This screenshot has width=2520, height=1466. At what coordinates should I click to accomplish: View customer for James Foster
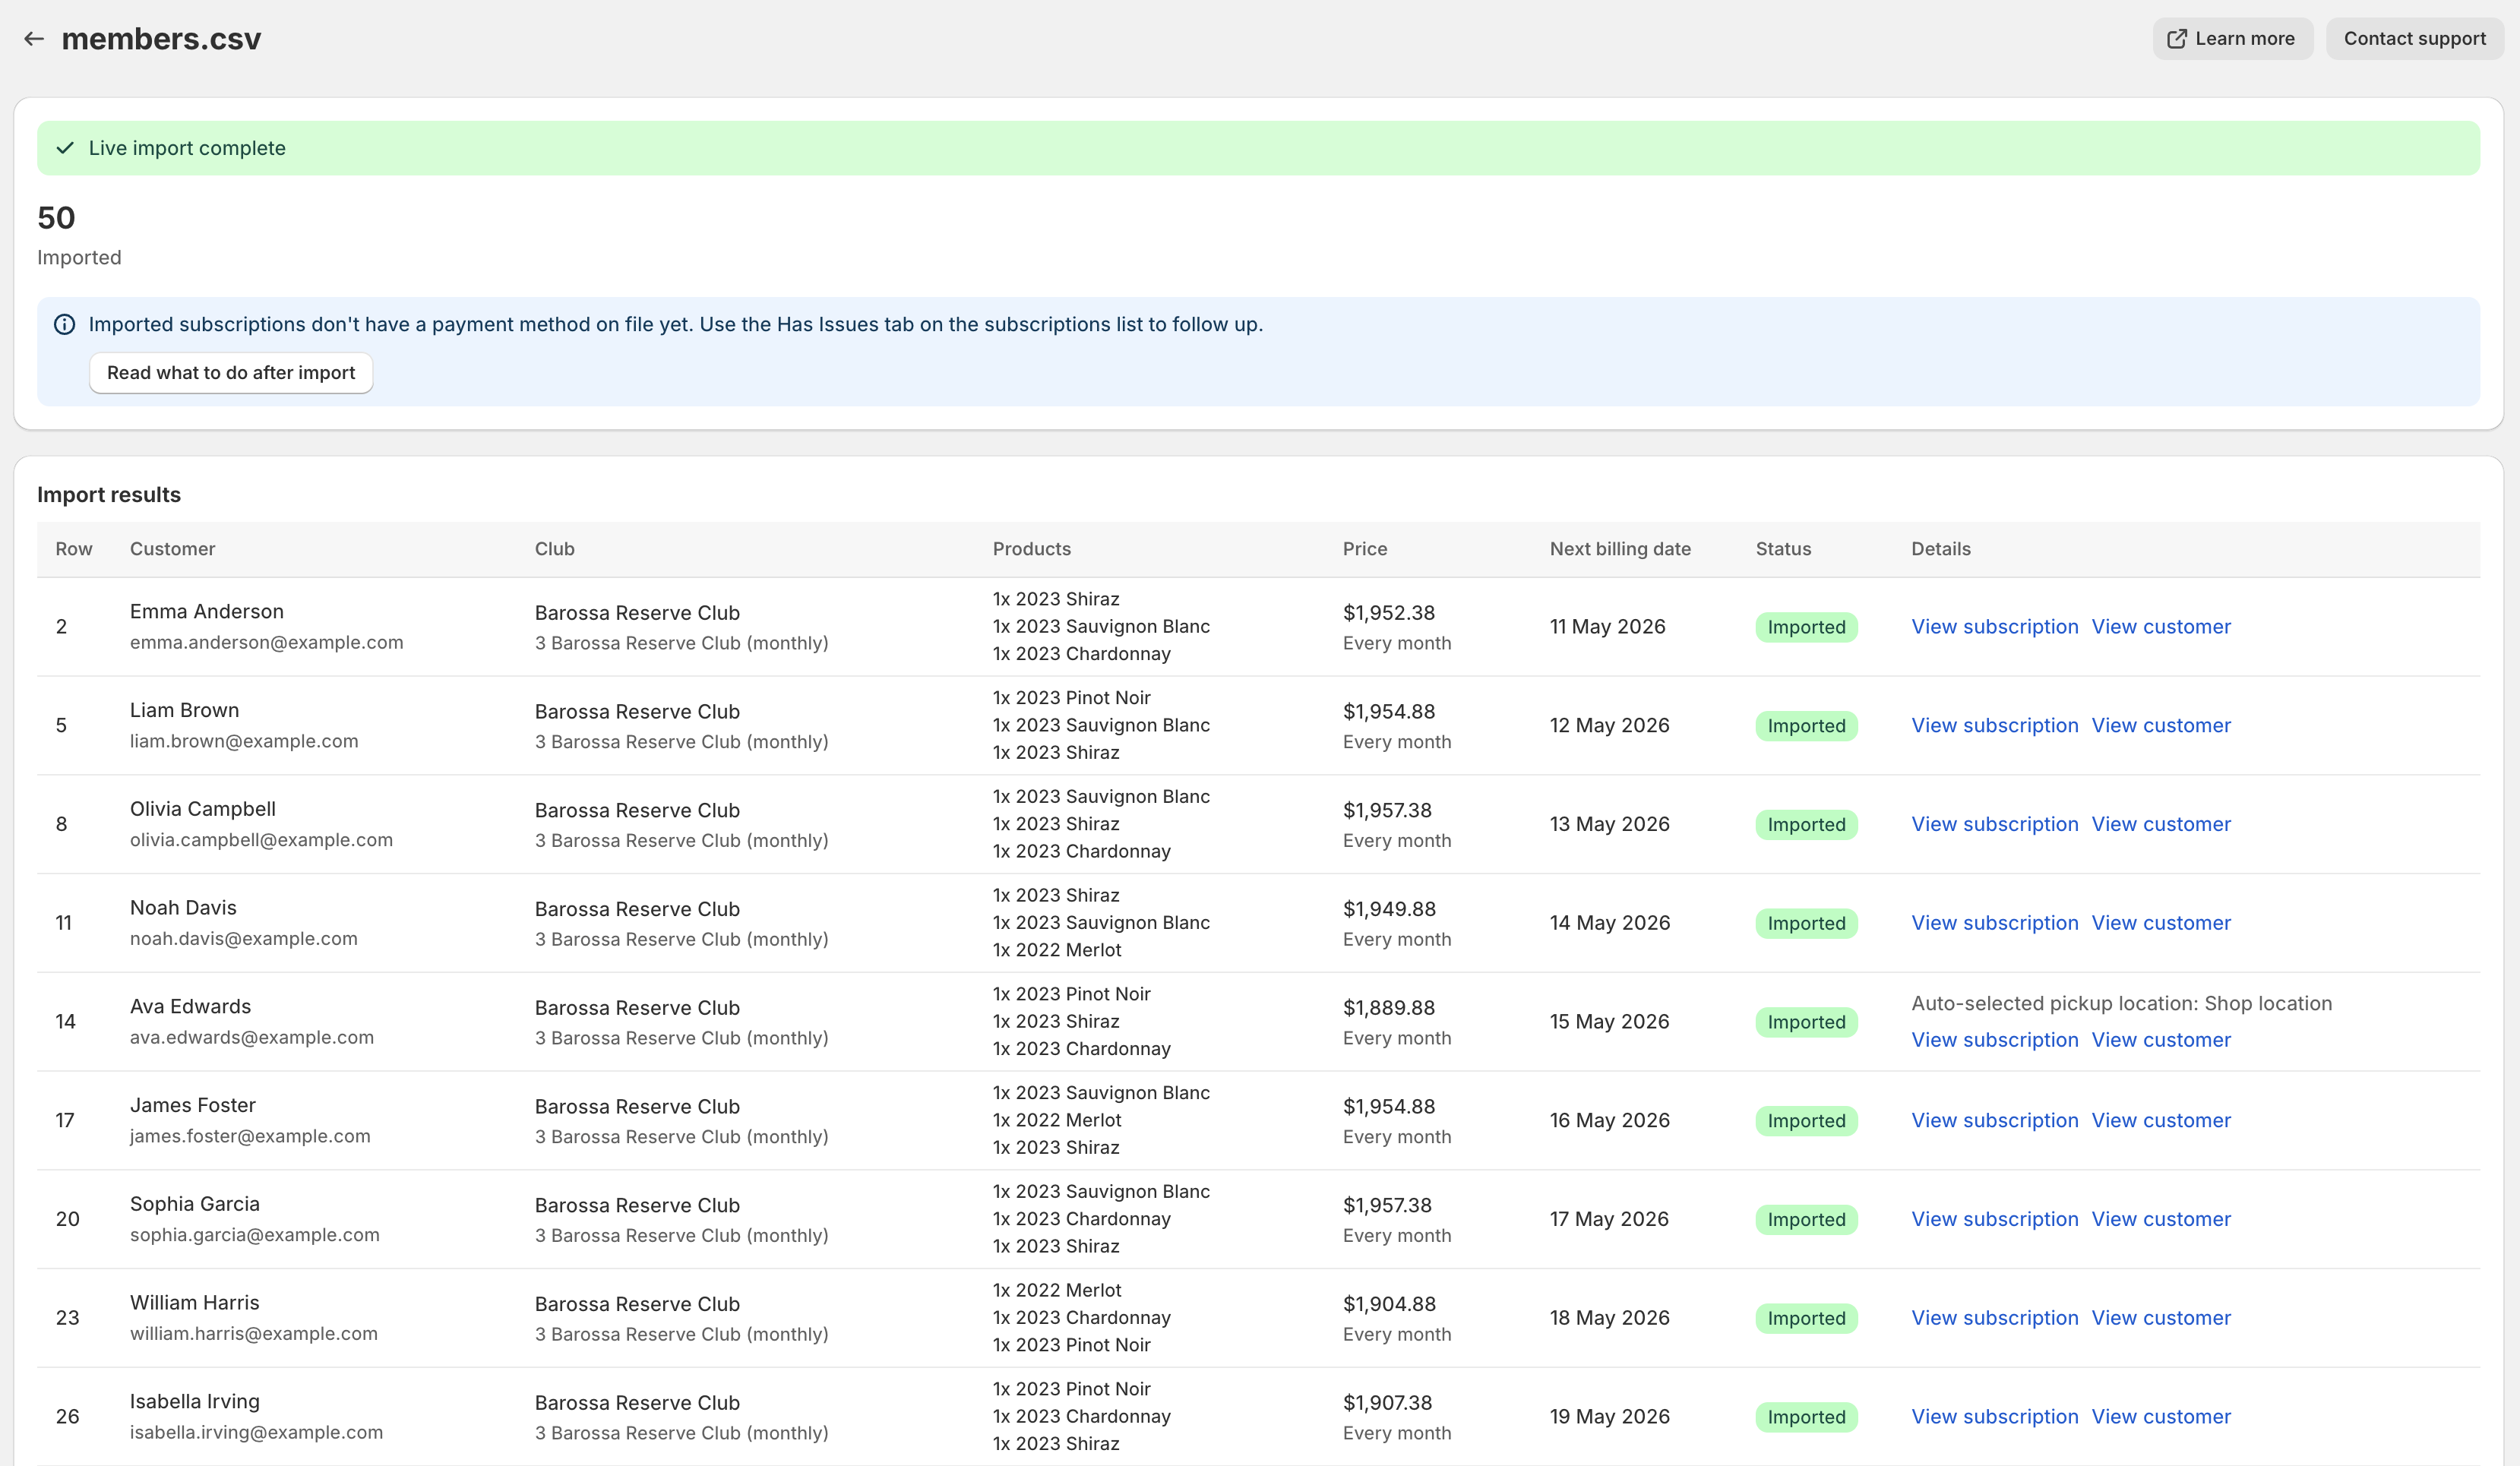[x=2161, y=1121]
